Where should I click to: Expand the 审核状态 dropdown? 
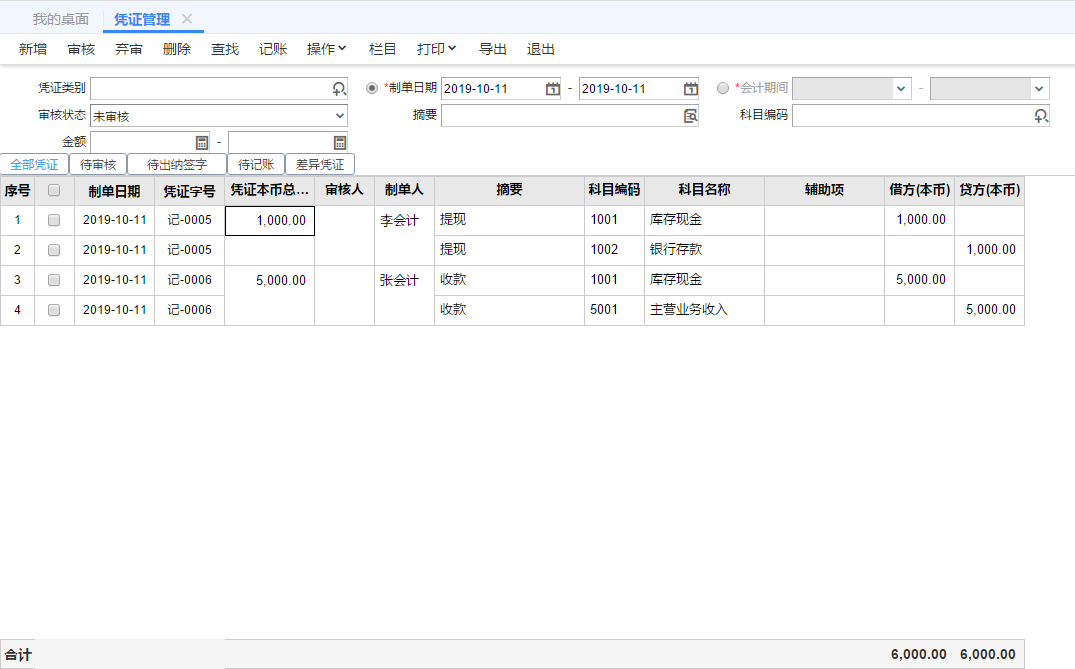pyautogui.click(x=339, y=116)
